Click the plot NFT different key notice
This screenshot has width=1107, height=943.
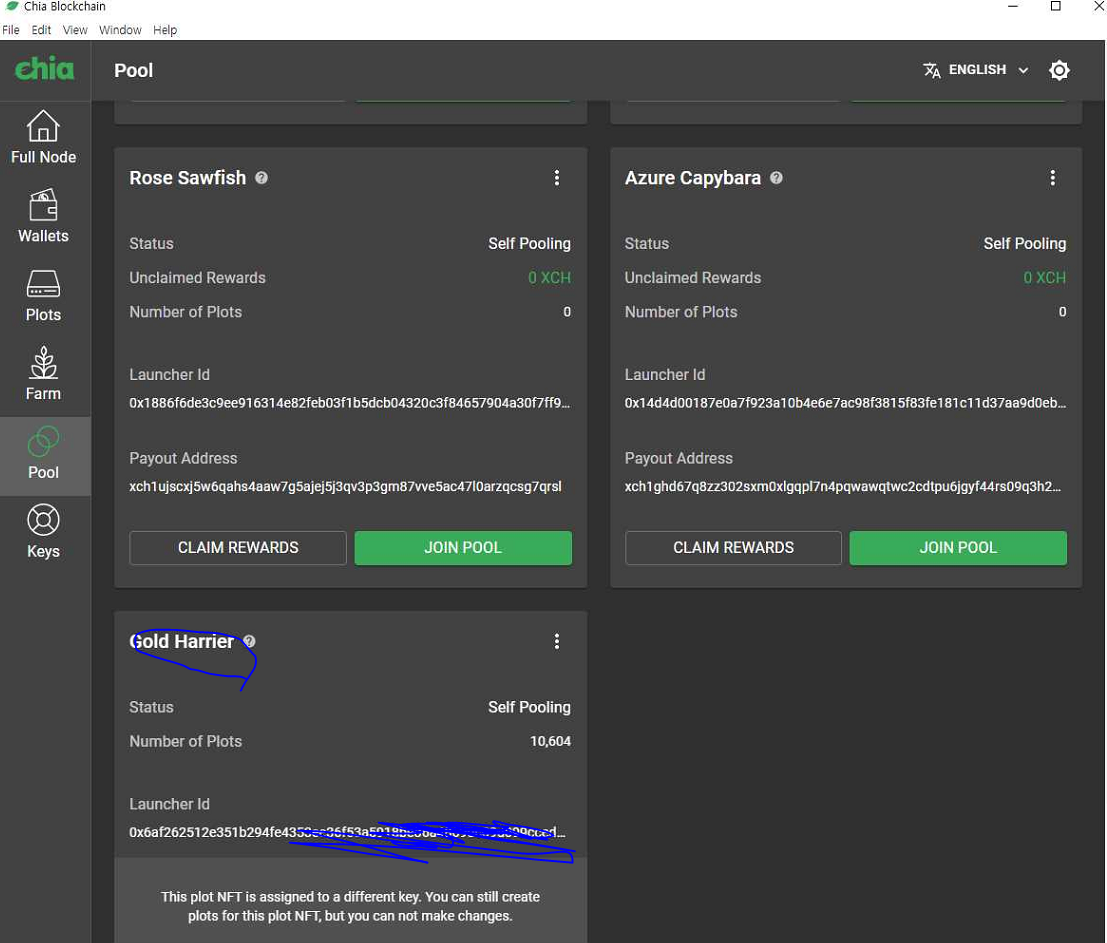pos(350,906)
